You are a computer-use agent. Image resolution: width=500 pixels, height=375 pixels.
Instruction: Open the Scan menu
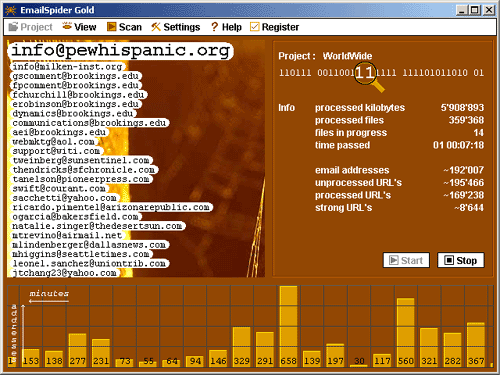point(124,27)
